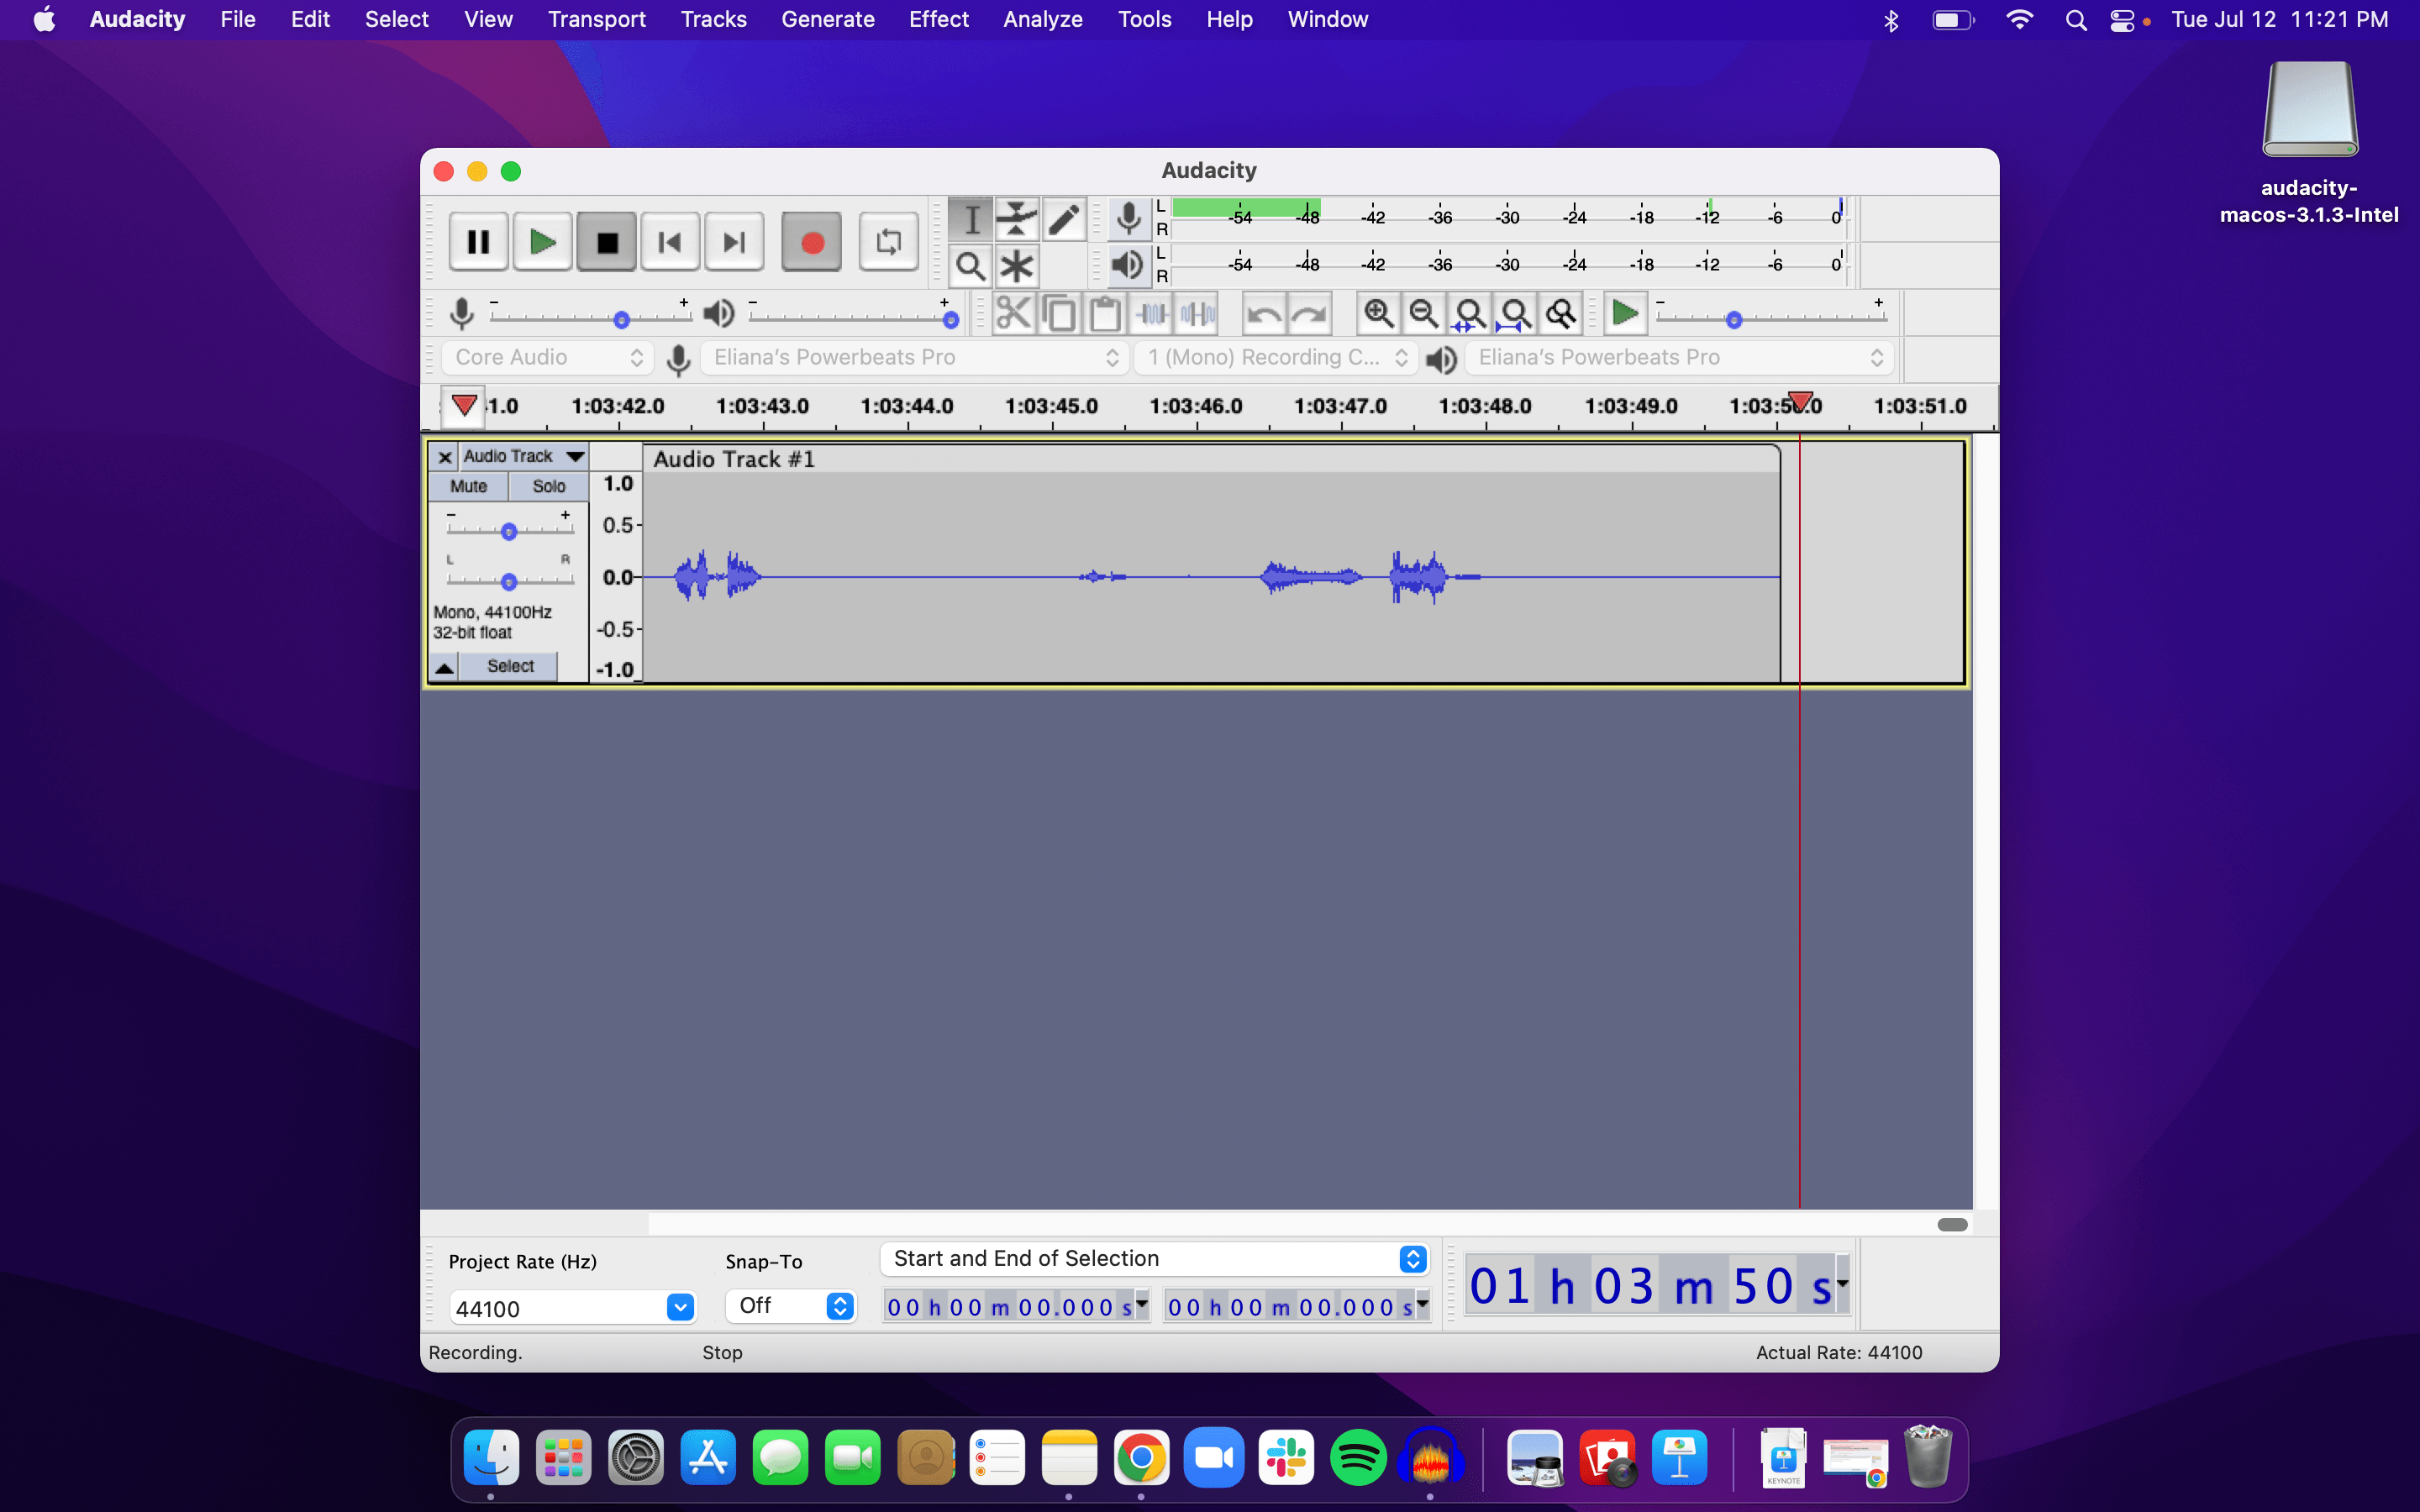Adjust the recording volume slider

pyautogui.click(x=621, y=320)
